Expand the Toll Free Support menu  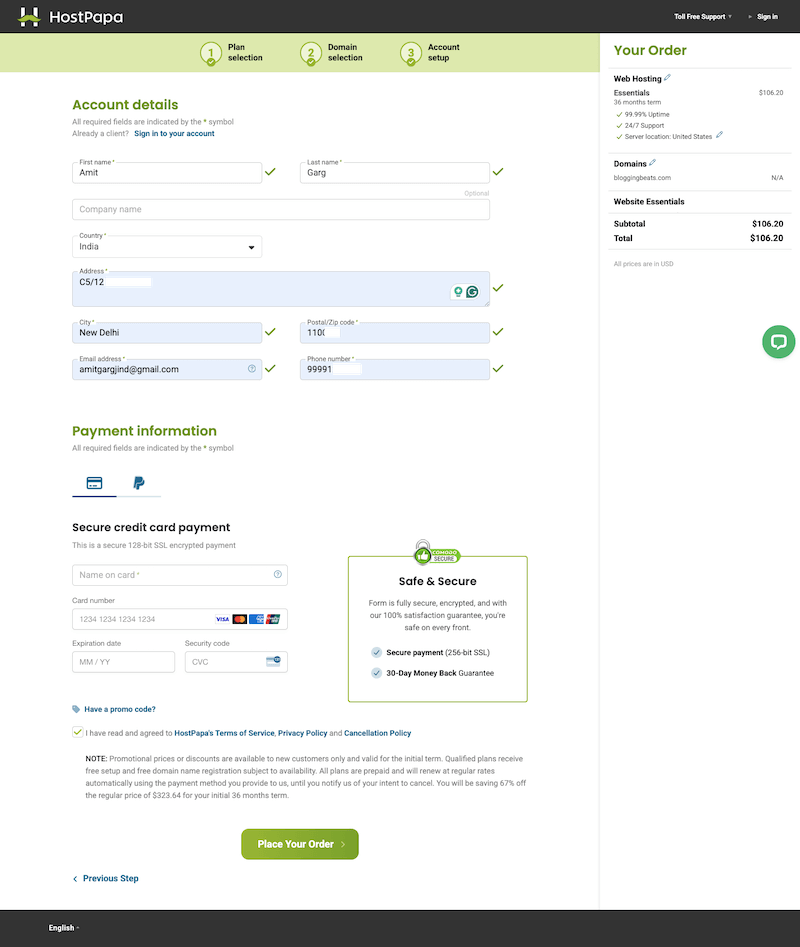[703, 17]
